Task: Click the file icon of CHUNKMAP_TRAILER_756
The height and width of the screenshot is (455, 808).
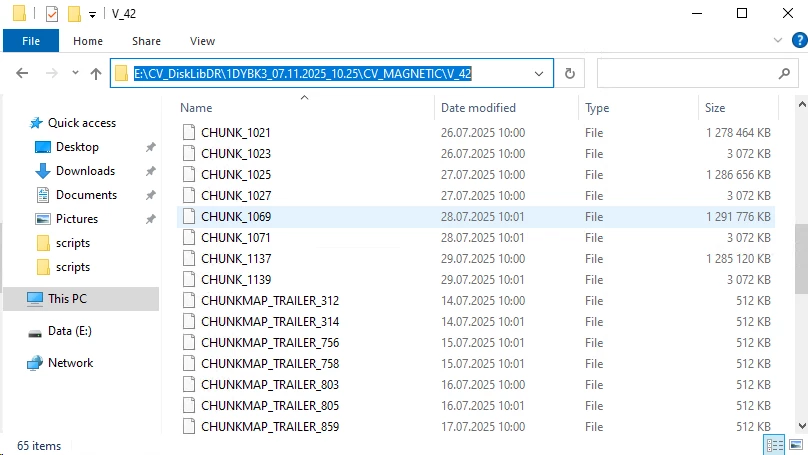Action: click(189, 343)
